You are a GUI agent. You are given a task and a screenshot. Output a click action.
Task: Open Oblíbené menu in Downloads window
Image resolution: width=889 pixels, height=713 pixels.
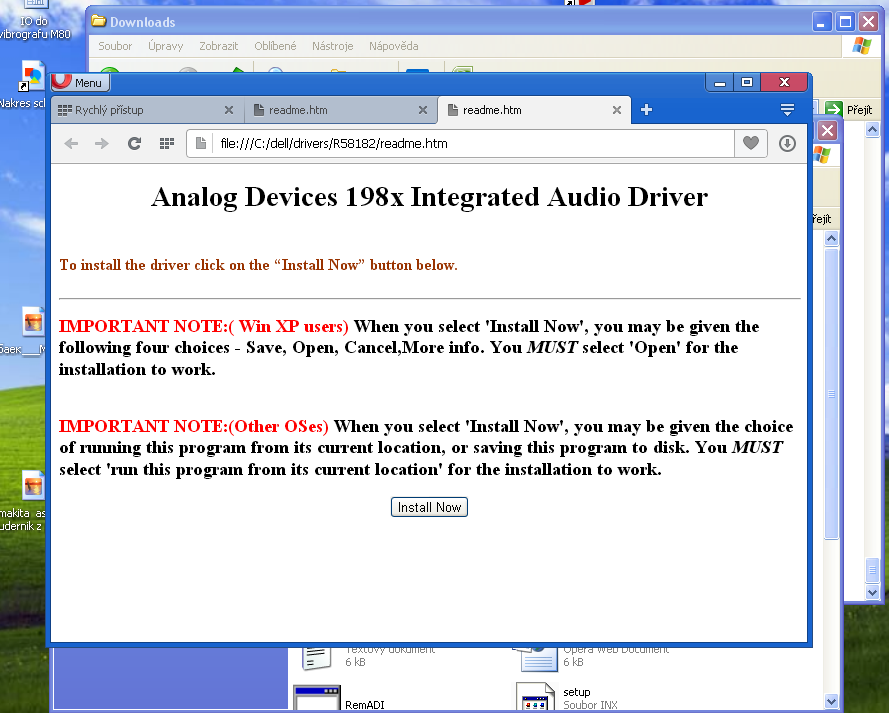click(x=275, y=46)
